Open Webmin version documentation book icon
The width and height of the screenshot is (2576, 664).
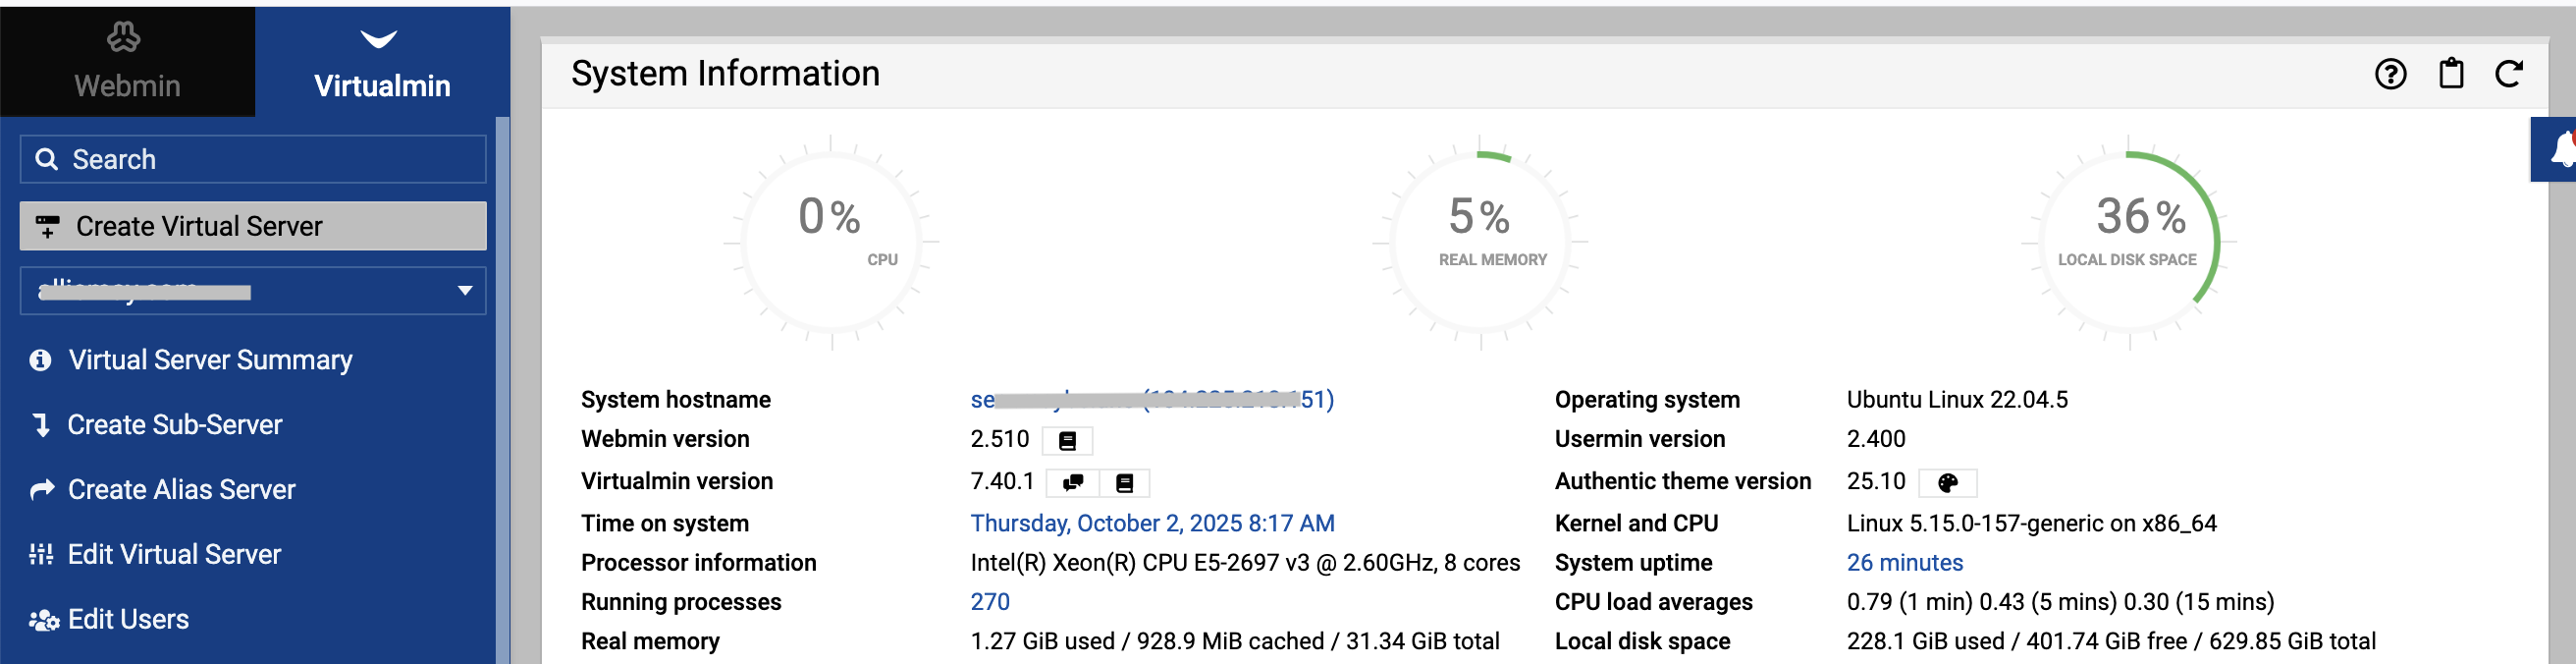click(1067, 441)
